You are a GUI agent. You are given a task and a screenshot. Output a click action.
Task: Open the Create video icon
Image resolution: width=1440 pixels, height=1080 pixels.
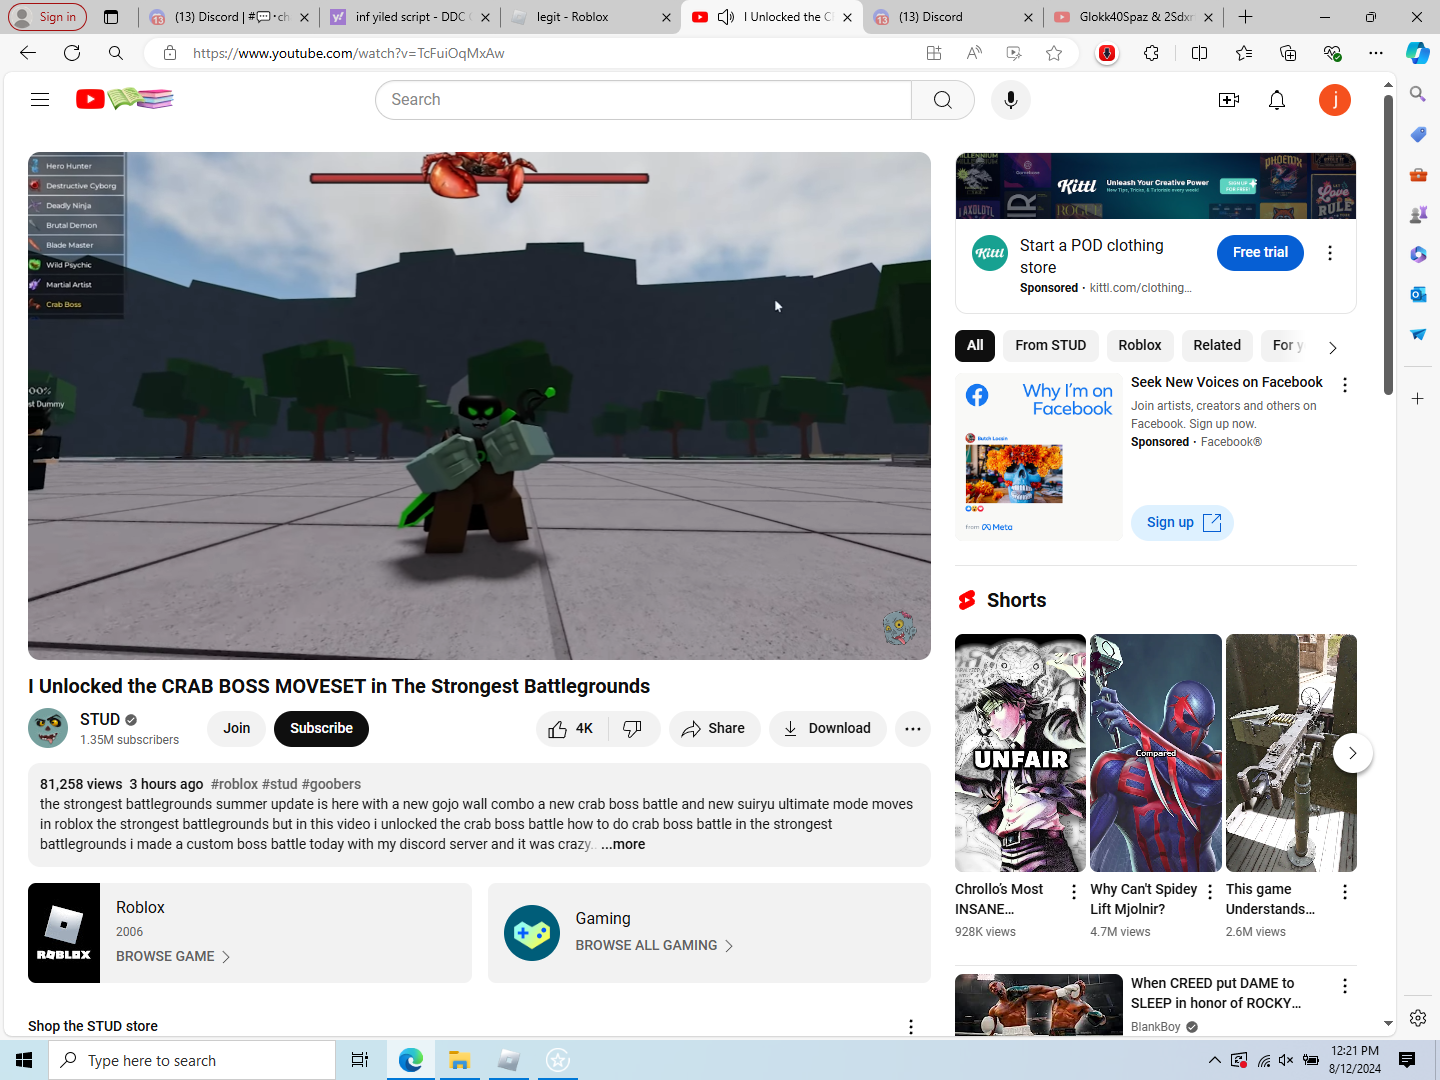tap(1229, 100)
